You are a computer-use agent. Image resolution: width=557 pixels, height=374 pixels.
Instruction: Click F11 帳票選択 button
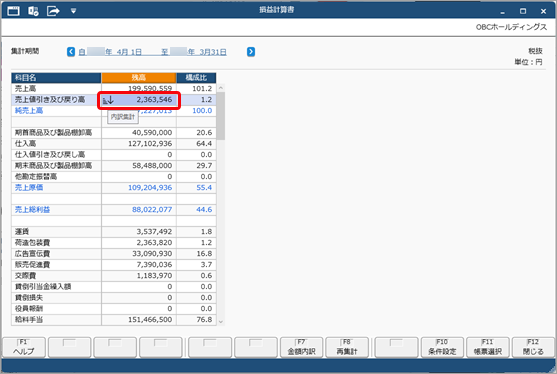(488, 347)
